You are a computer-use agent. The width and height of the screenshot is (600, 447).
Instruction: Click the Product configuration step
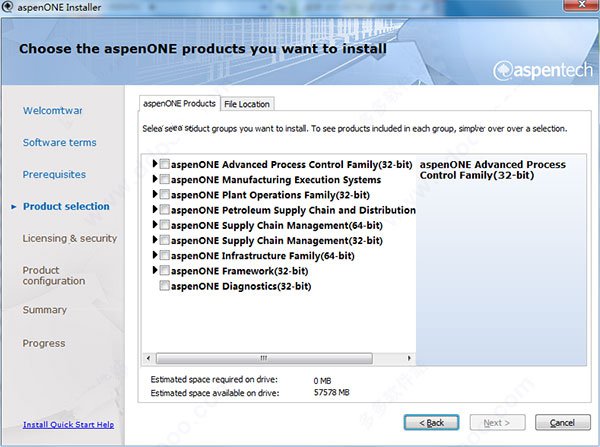pos(54,276)
